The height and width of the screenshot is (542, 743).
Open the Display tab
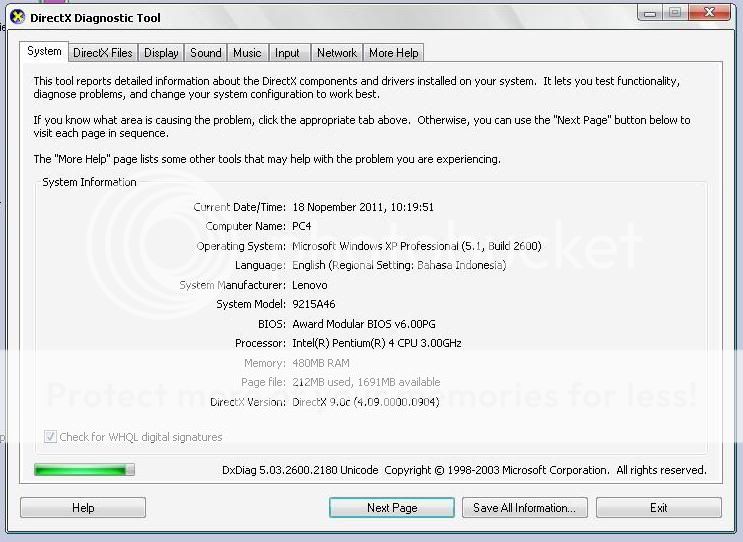click(161, 53)
